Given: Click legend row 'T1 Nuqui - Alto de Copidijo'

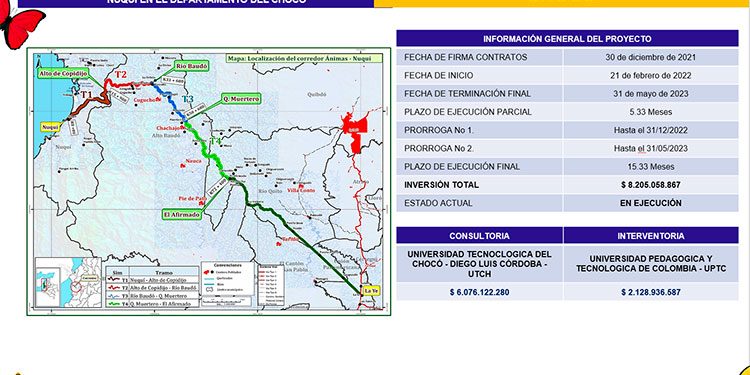Looking at the screenshot, I should tap(152, 280).
